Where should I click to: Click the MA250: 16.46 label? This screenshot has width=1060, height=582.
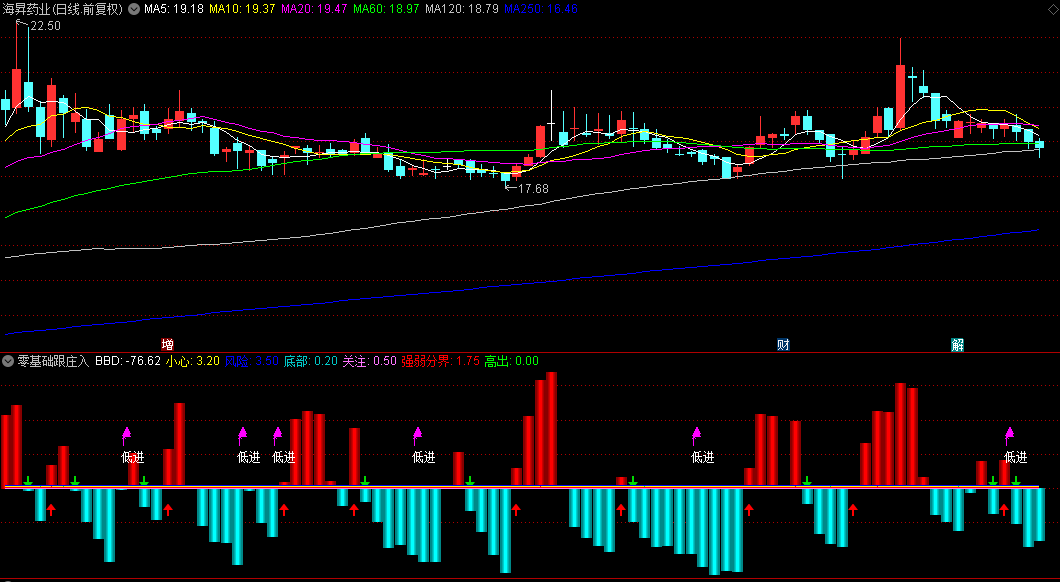541,9
